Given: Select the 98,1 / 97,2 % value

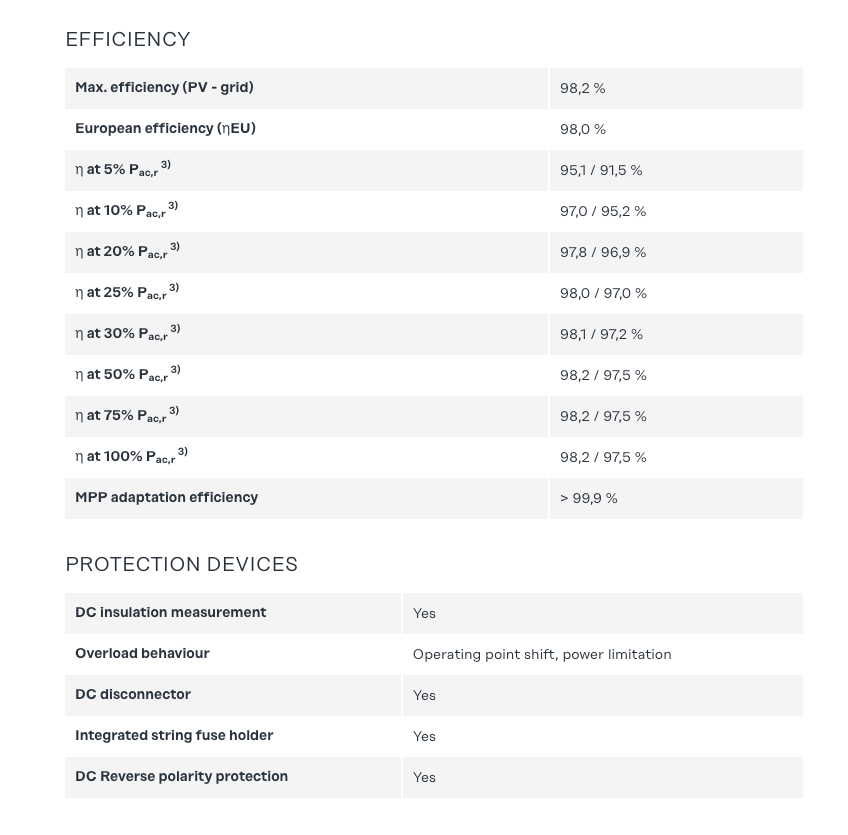Looking at the screenshot, I should coord(601,335).
